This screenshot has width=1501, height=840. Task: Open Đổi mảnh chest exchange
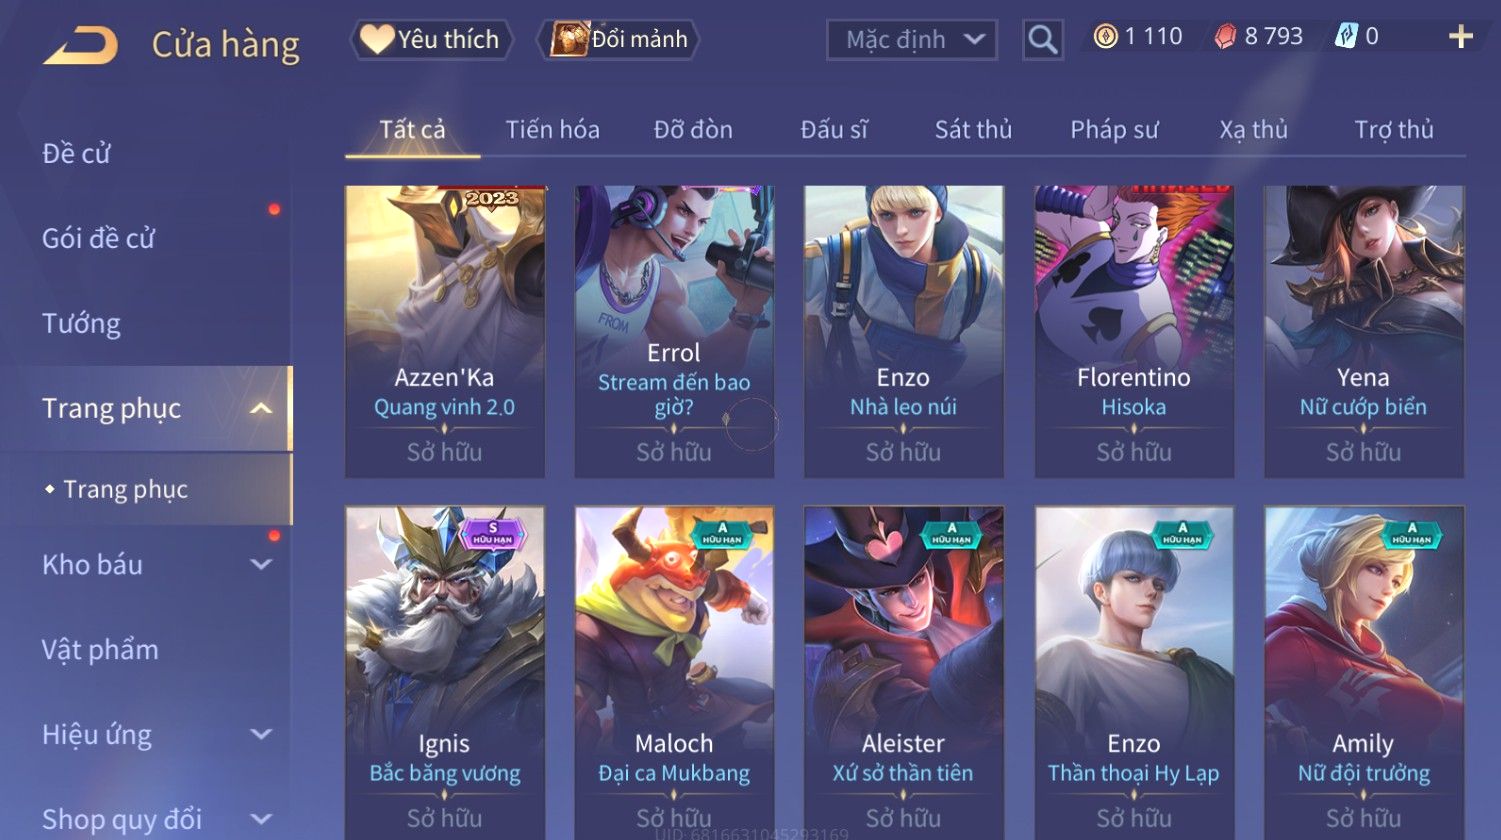[618, 40]
